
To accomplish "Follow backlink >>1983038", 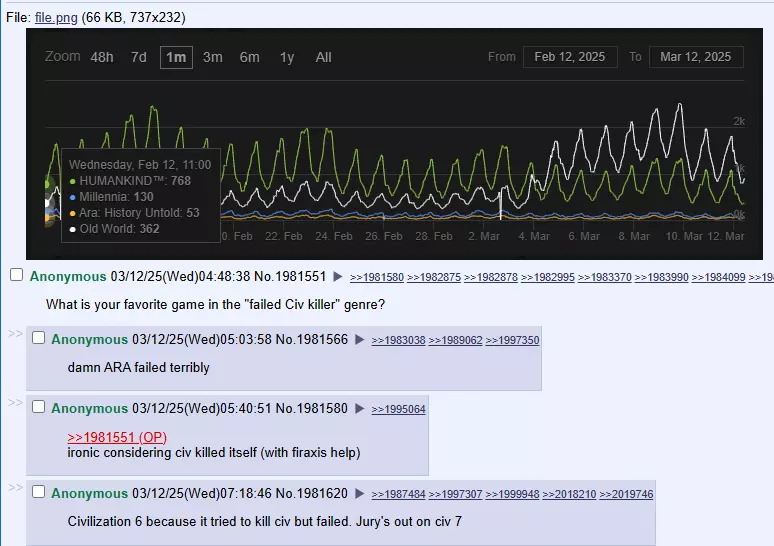I will click(x=398, y=341).
